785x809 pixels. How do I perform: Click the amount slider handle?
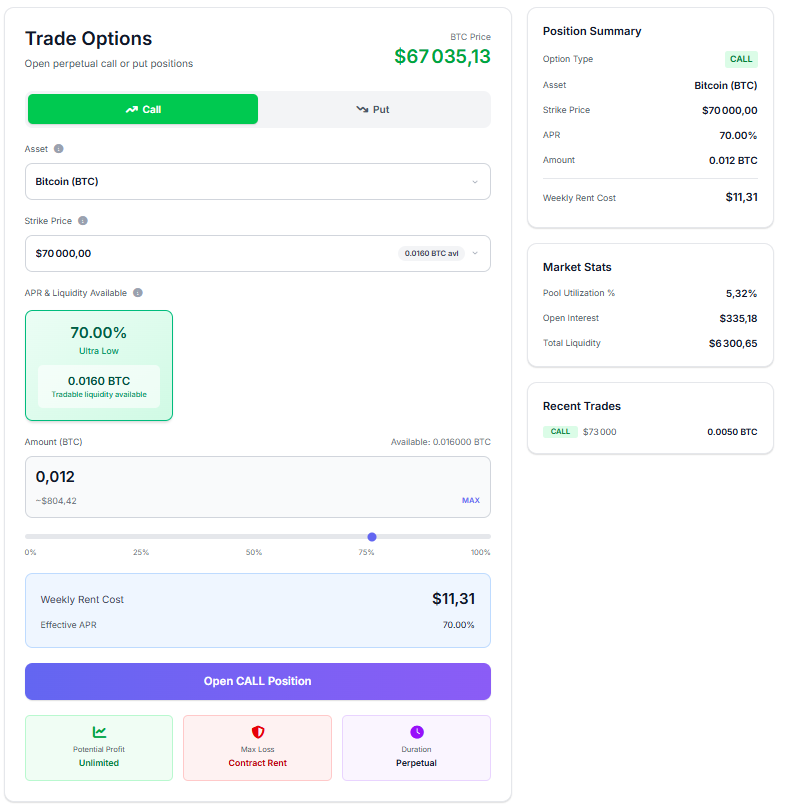(x=372, y=537)
